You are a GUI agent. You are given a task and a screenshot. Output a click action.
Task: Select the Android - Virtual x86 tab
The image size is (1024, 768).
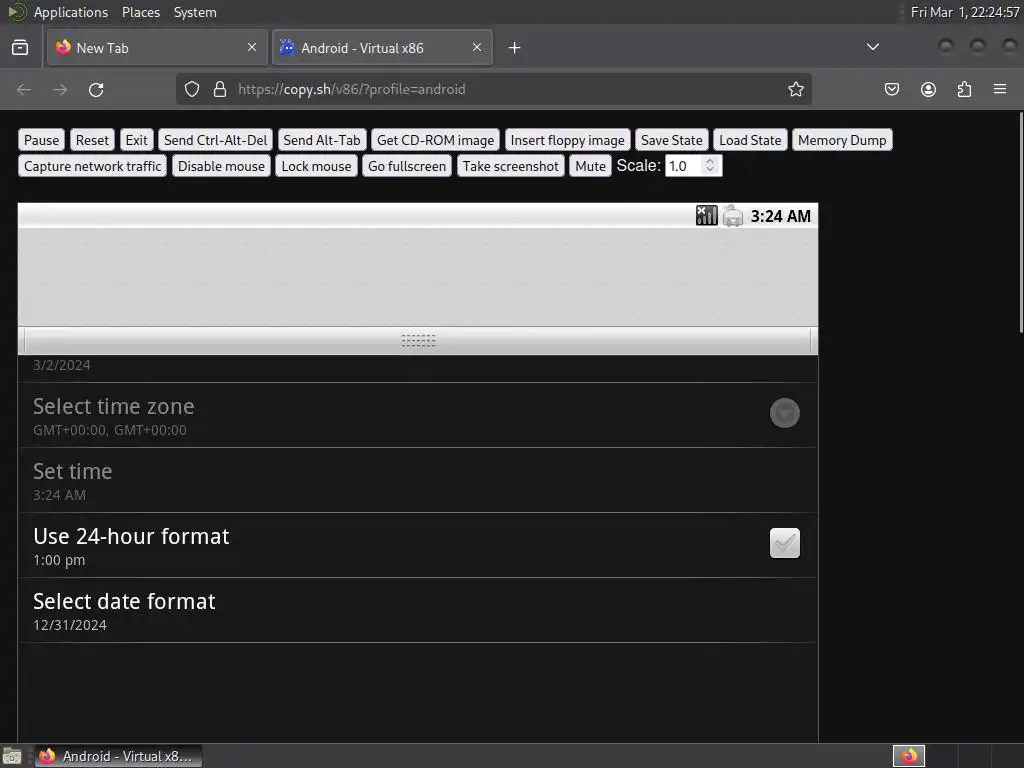(x=382, y=48)
